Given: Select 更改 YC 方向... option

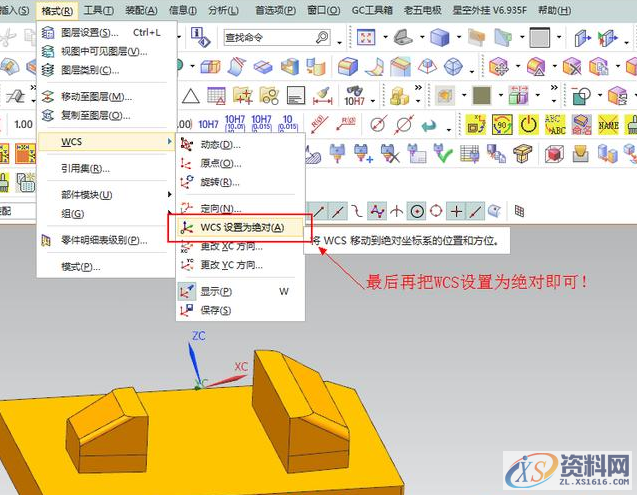Looking at the screenshot, I should (x=240, y=265).
